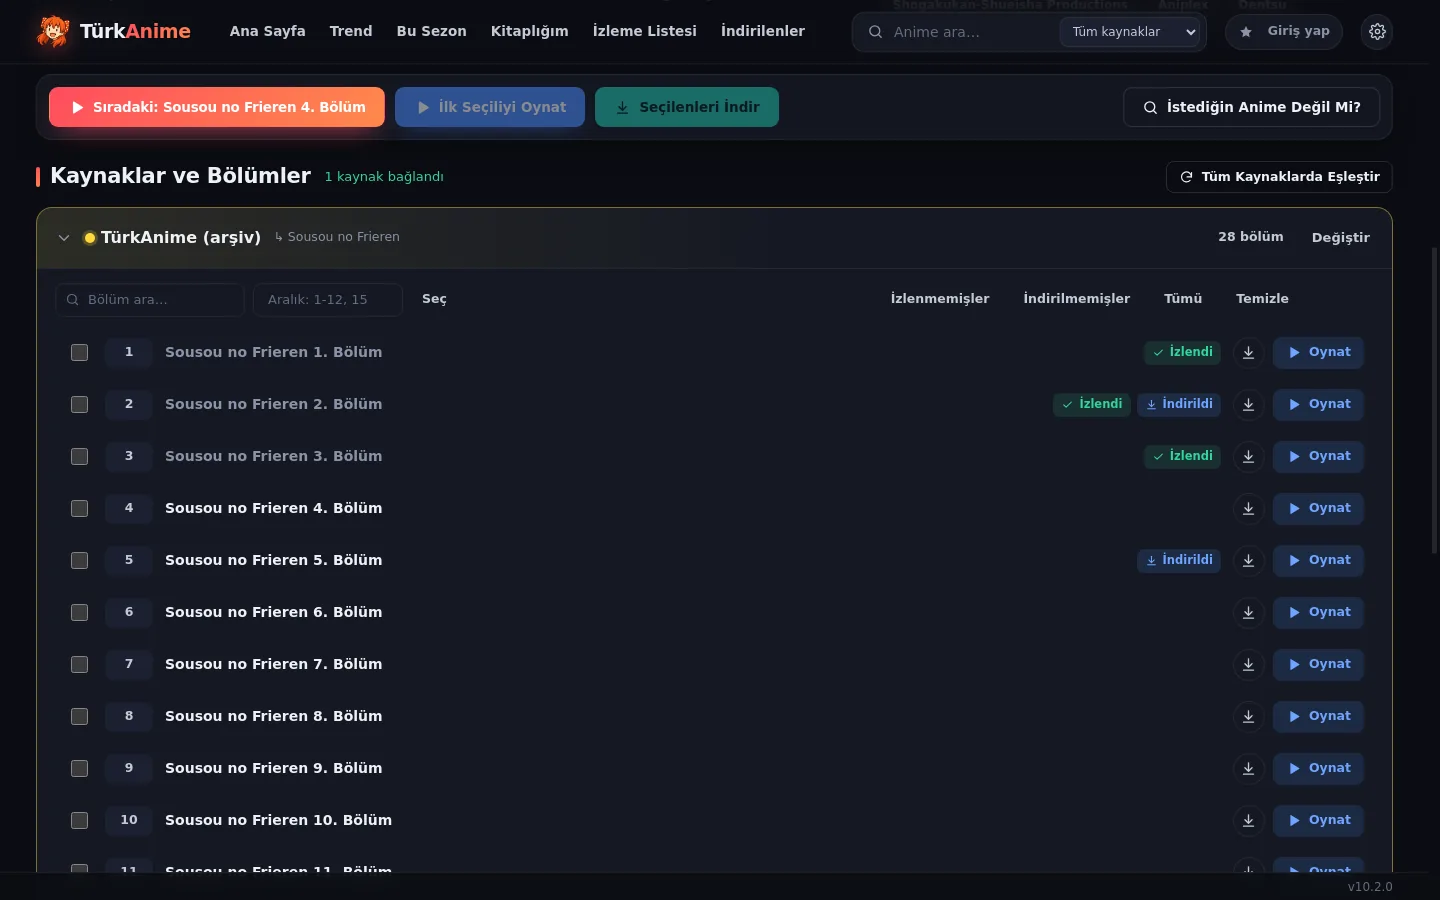The width and height of the screenshot is (1440, 900).
Task: Switch to Bu Sezon
Action: pos(431,31)
